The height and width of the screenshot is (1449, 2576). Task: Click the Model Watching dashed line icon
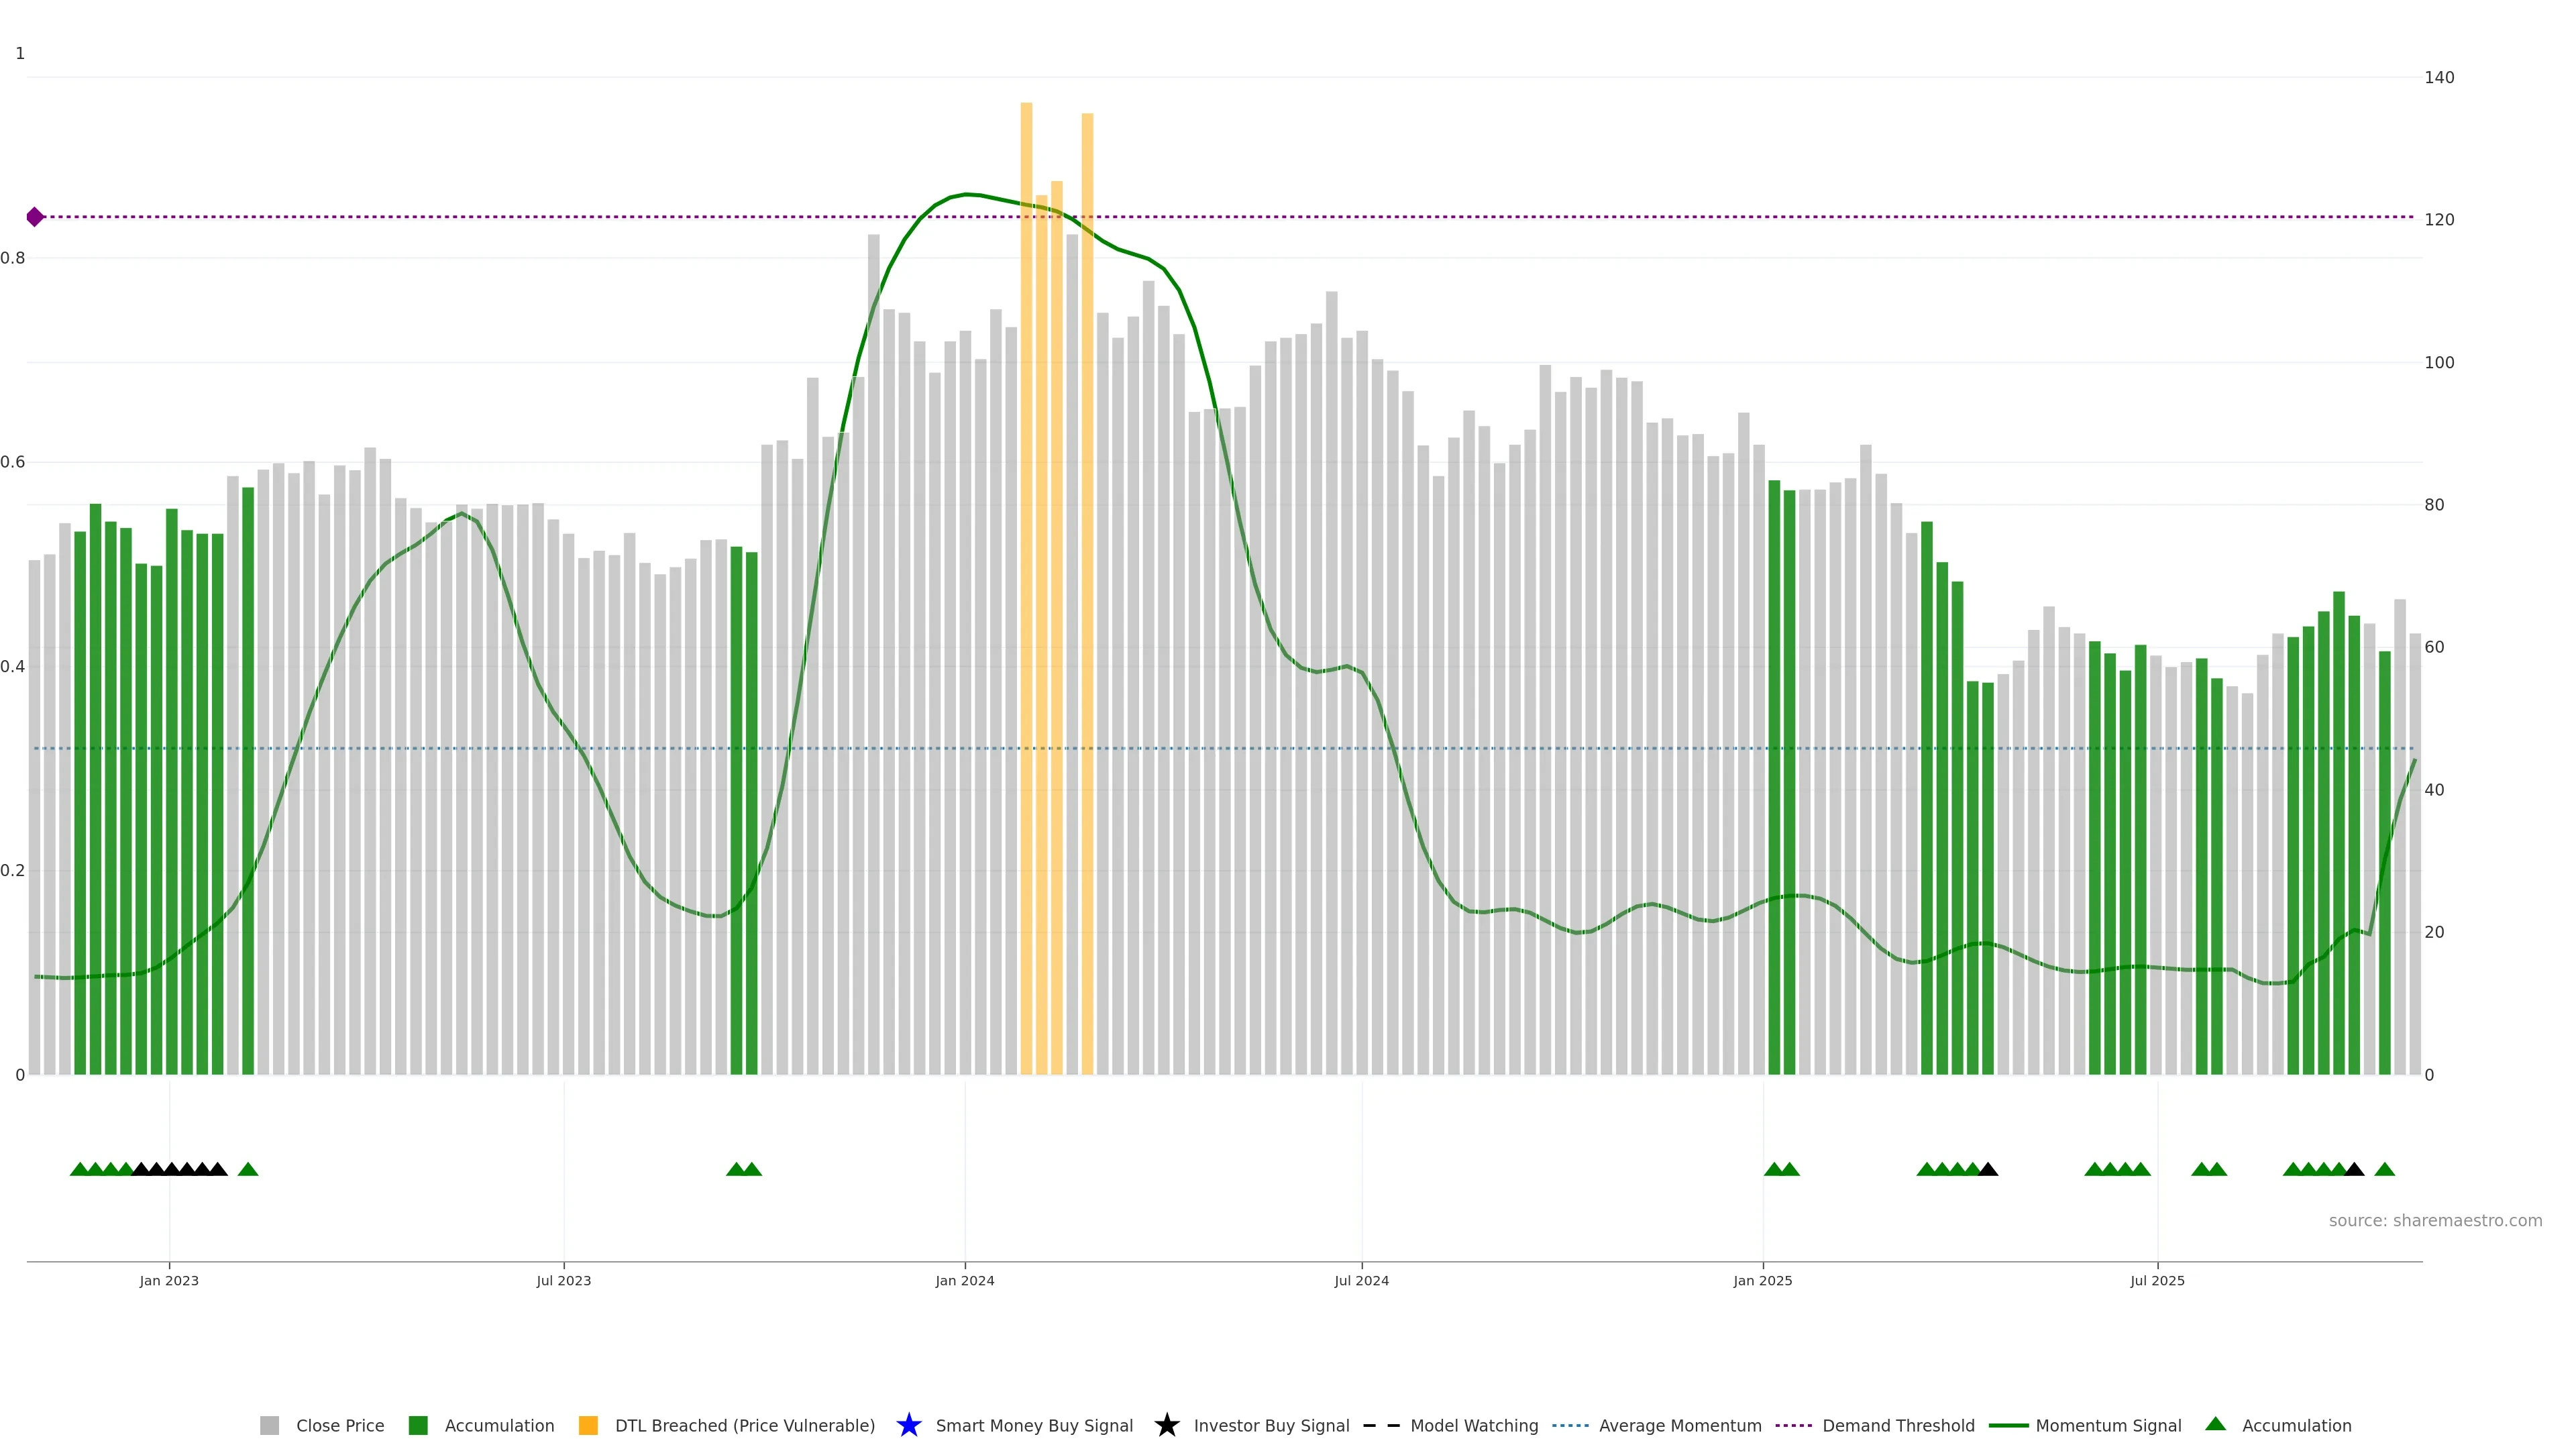pos(1381,1425)
